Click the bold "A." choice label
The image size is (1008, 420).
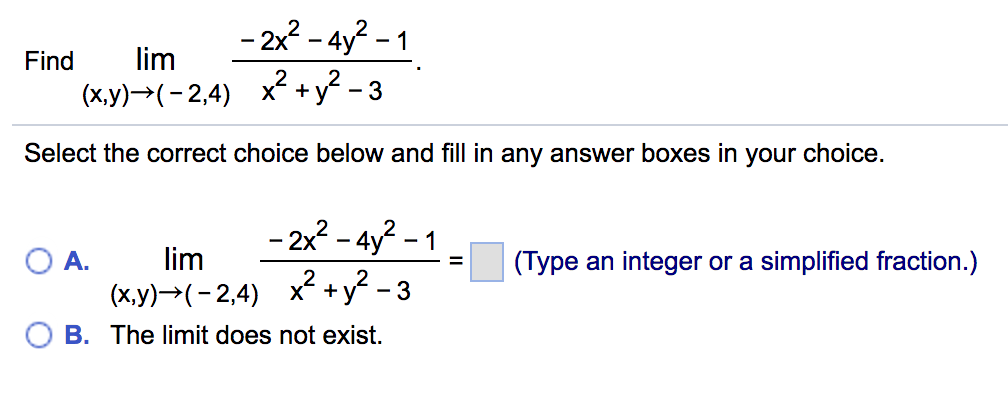coord(76,262)
